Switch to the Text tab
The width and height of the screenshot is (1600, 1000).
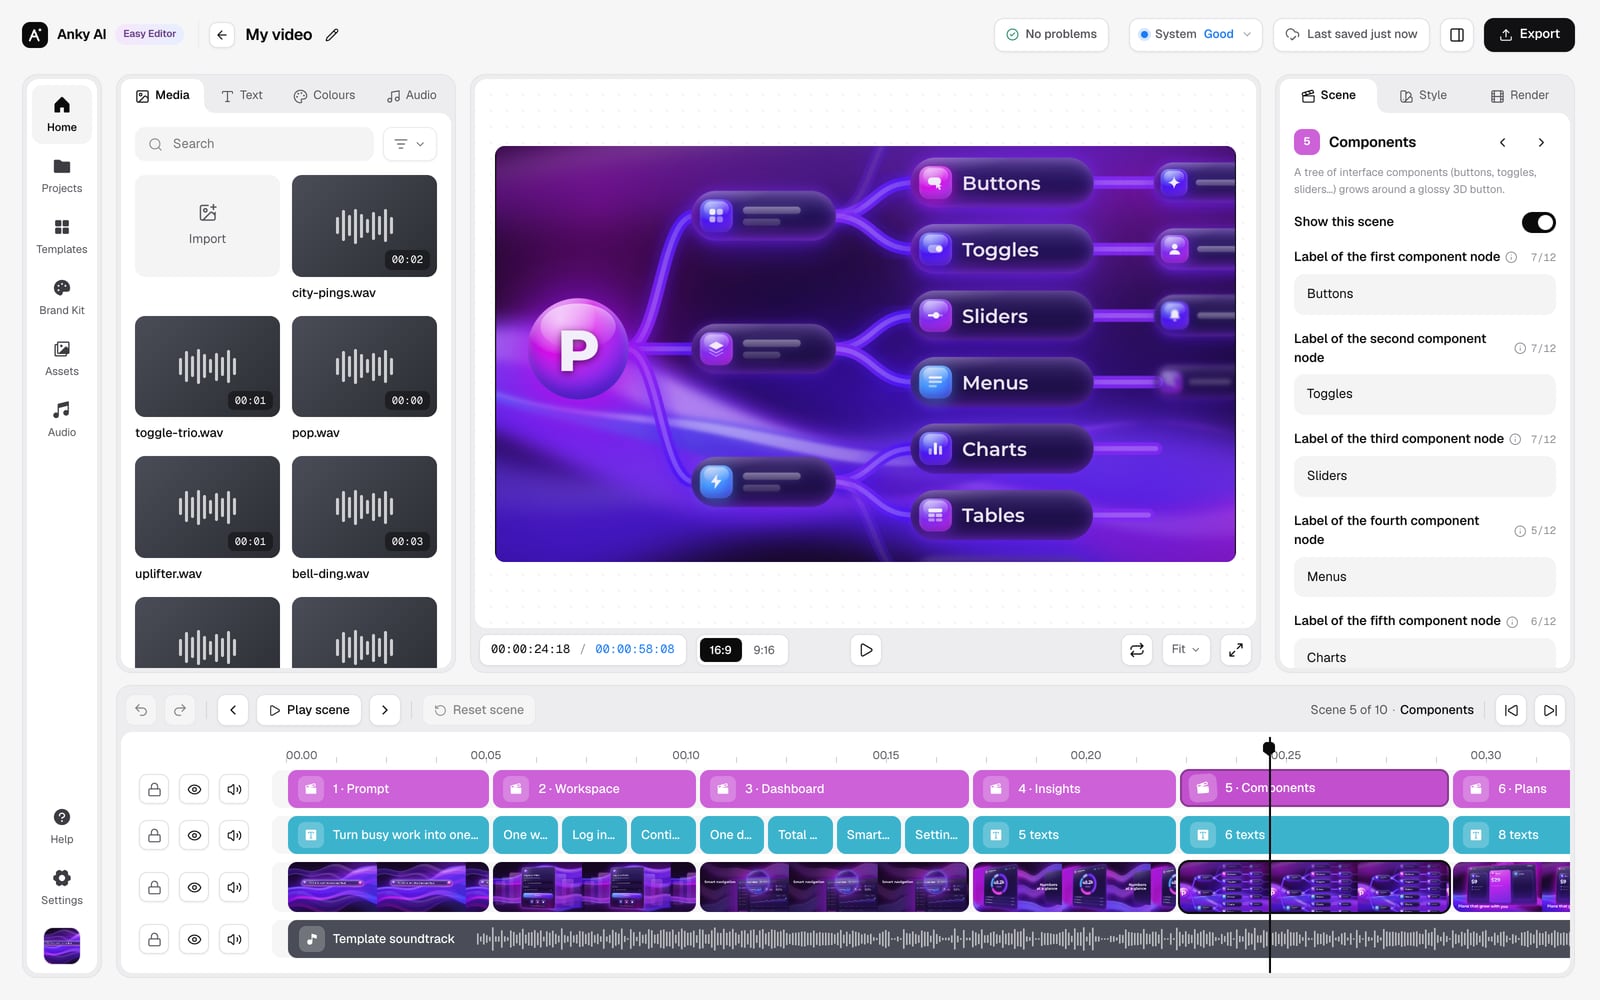tap(242, 96)
